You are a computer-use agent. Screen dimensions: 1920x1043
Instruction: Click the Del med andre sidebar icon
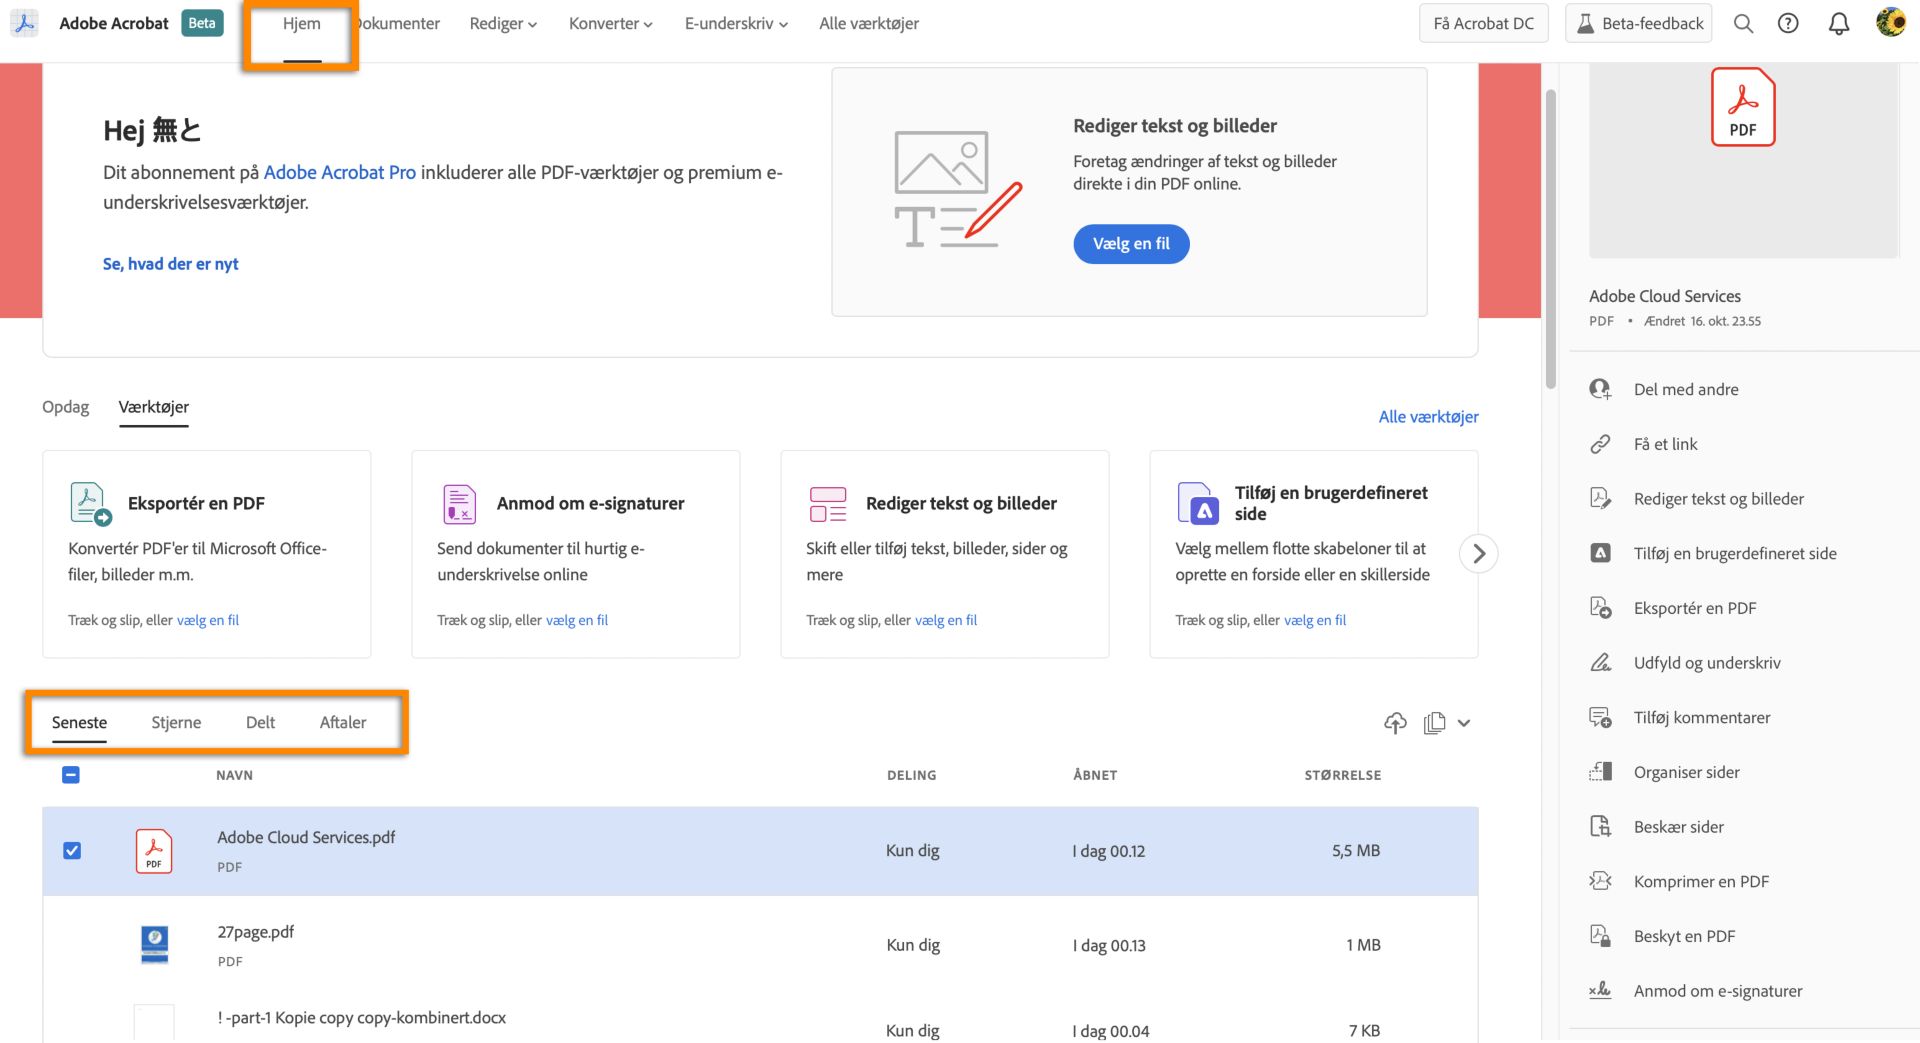click(1600, 389)
